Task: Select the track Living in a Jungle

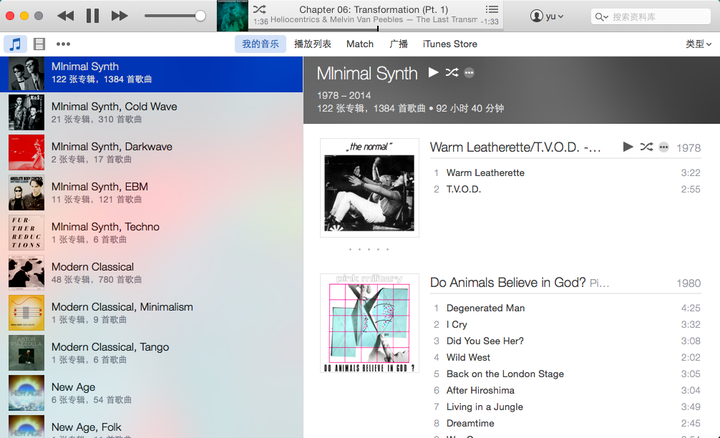Action: pyautogui.click(x=484, y=407)
